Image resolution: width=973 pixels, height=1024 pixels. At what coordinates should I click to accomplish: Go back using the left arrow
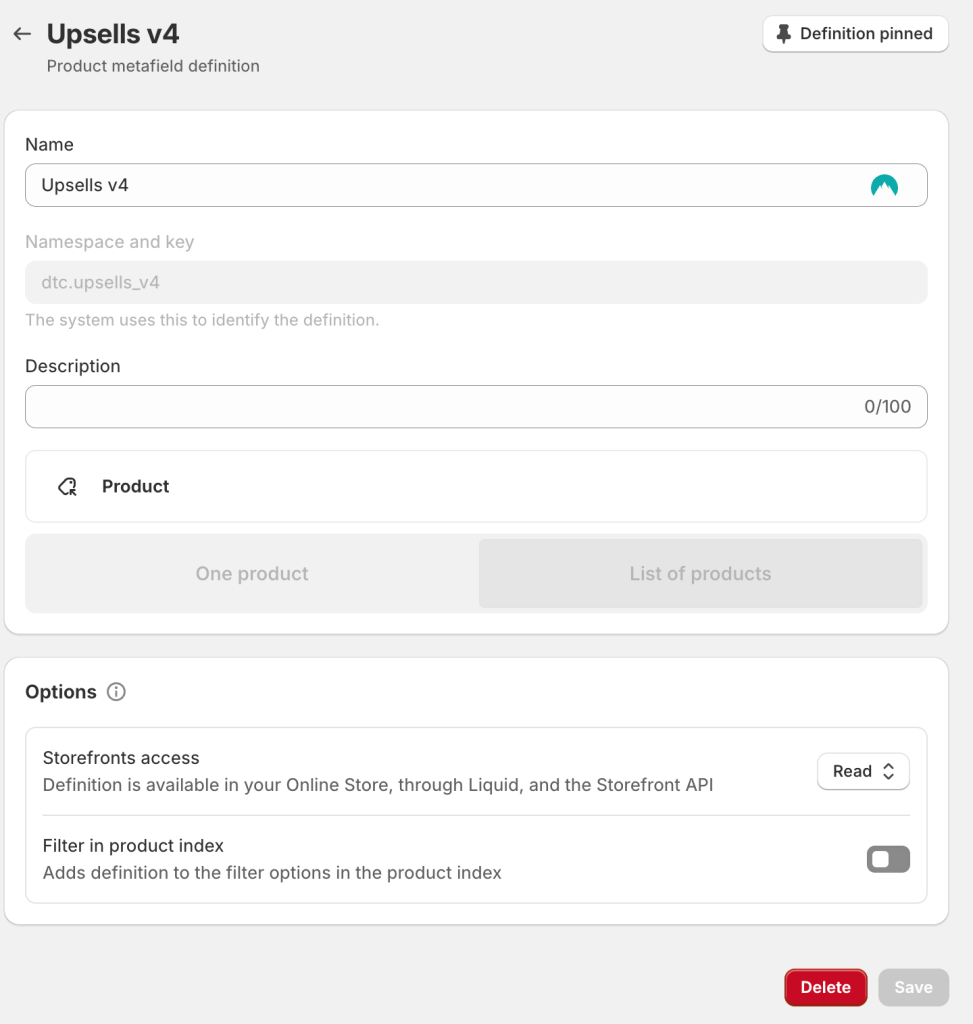coord(22,34)
